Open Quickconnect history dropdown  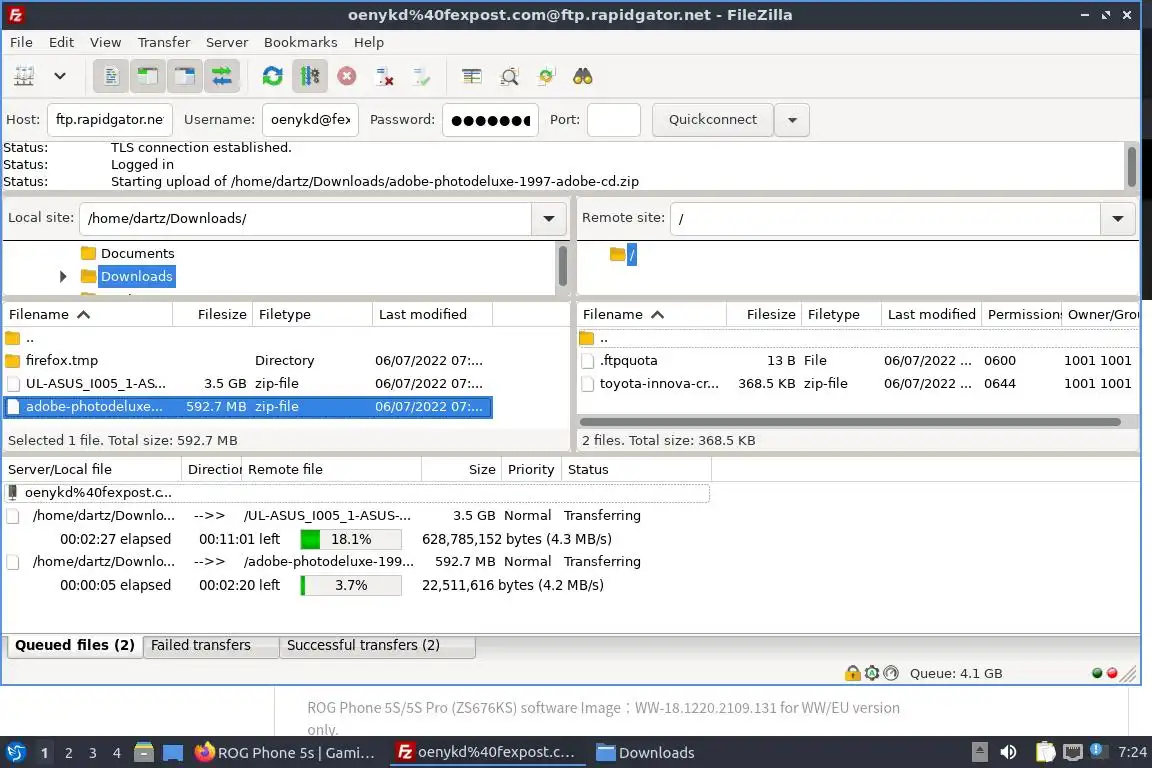click(792, 120)
